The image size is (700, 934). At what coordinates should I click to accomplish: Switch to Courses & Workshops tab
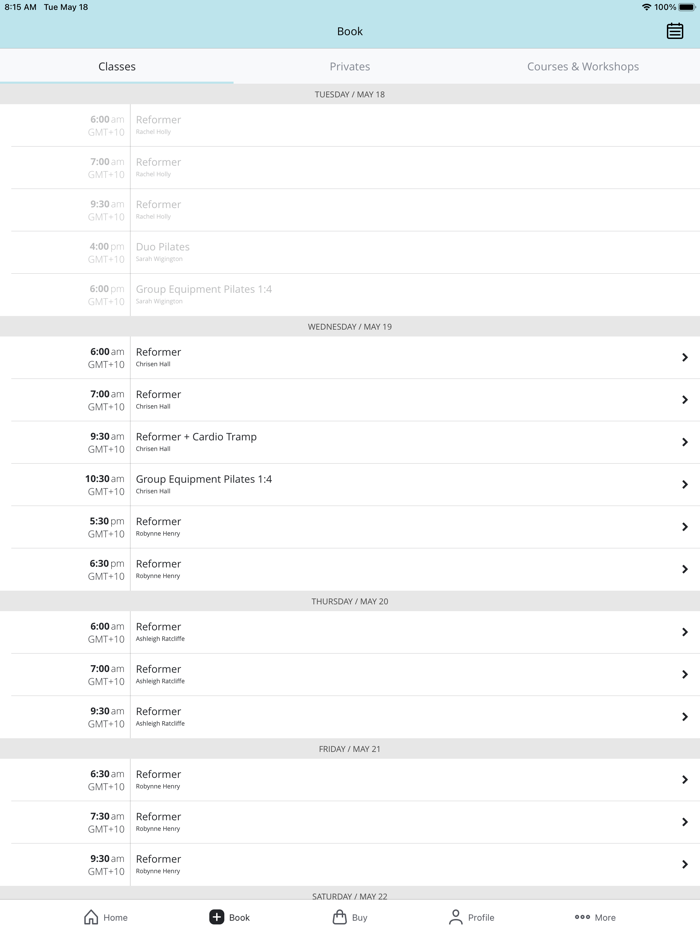click(583, 66)
